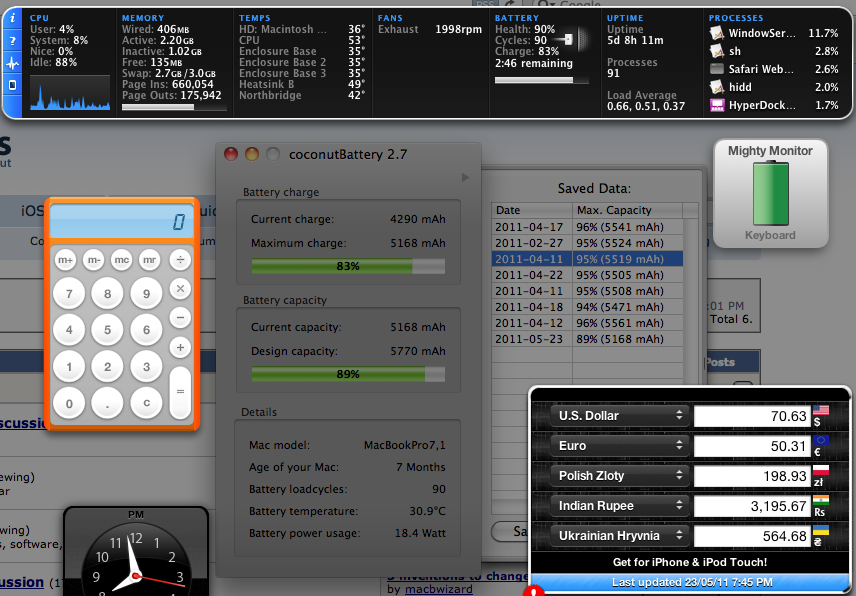Click the 3,195.67 rupee amount field
The width and height of the screenshot is (856, 596).
752,506
